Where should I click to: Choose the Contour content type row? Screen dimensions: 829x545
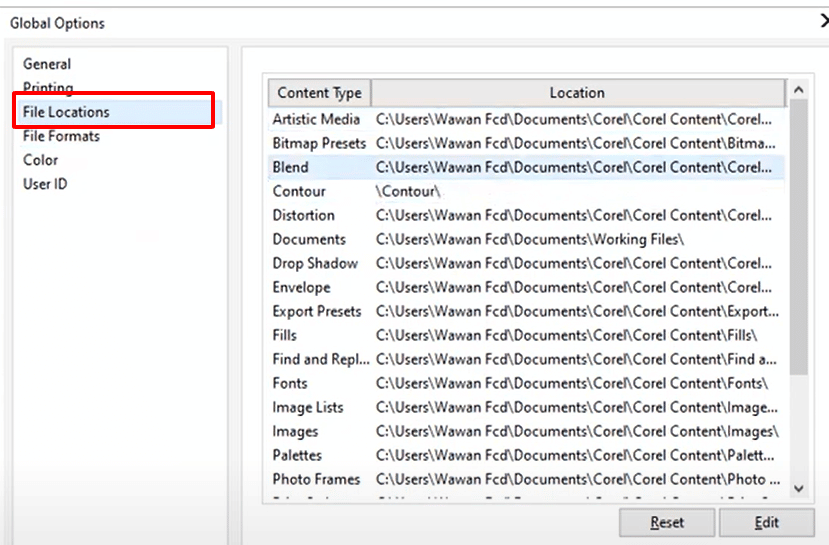coord(299,191)
